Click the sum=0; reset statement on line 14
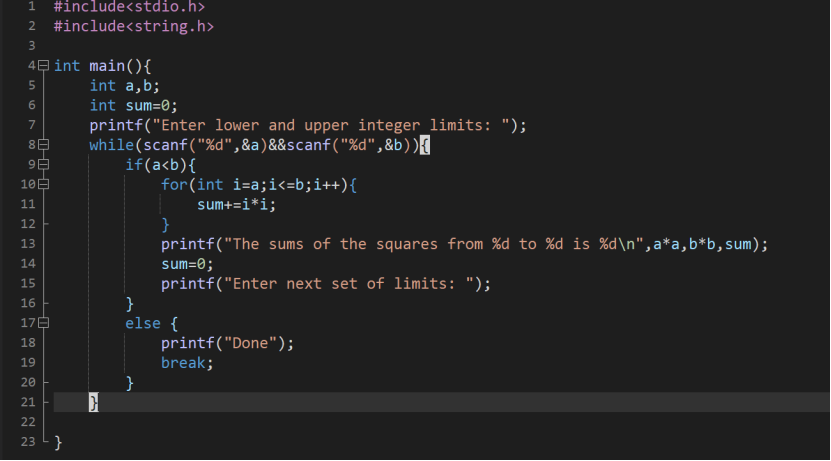Screen dimensions: 831x461 (187, 264)
